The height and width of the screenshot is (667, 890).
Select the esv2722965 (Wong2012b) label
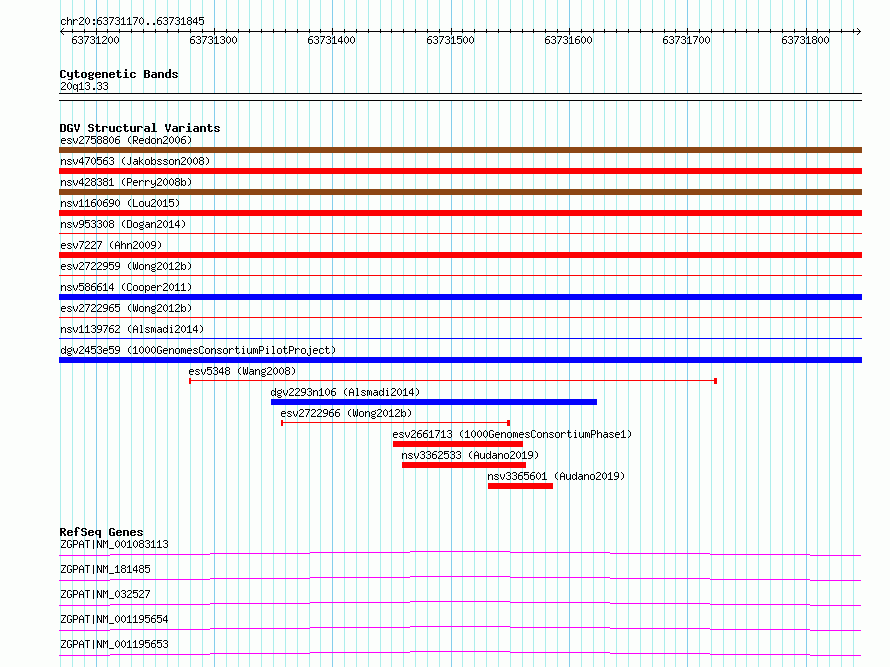coord(126,308)
